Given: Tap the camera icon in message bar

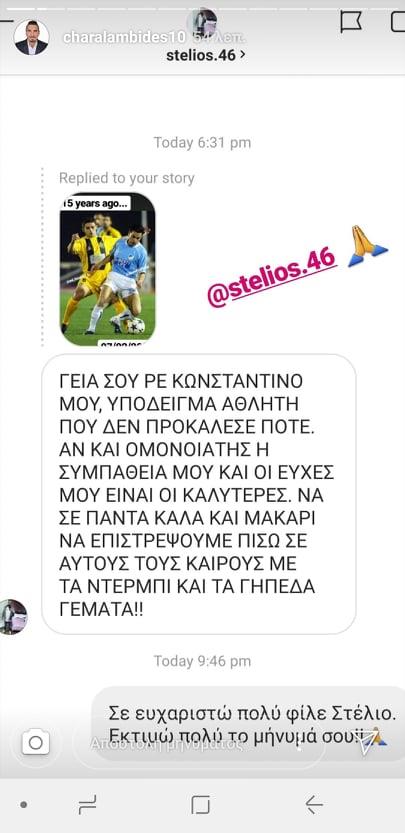Looking at the screenshot, I should point(36,742).
